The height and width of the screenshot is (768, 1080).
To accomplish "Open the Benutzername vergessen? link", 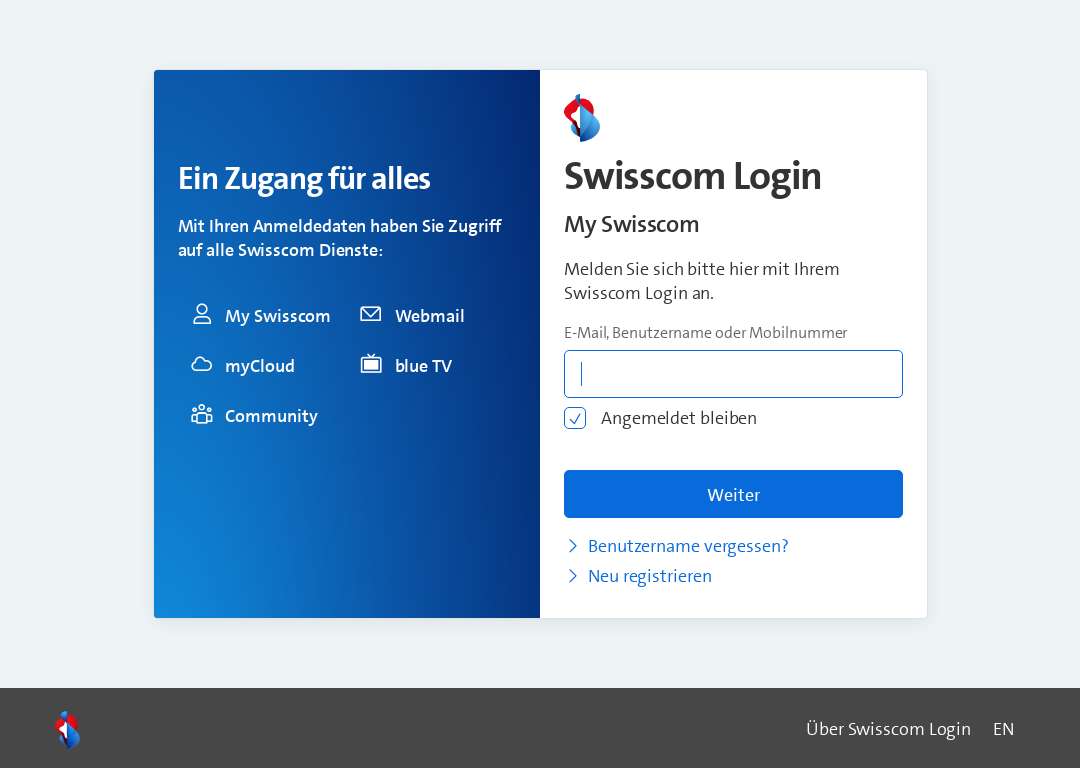I will click(688, 546).
